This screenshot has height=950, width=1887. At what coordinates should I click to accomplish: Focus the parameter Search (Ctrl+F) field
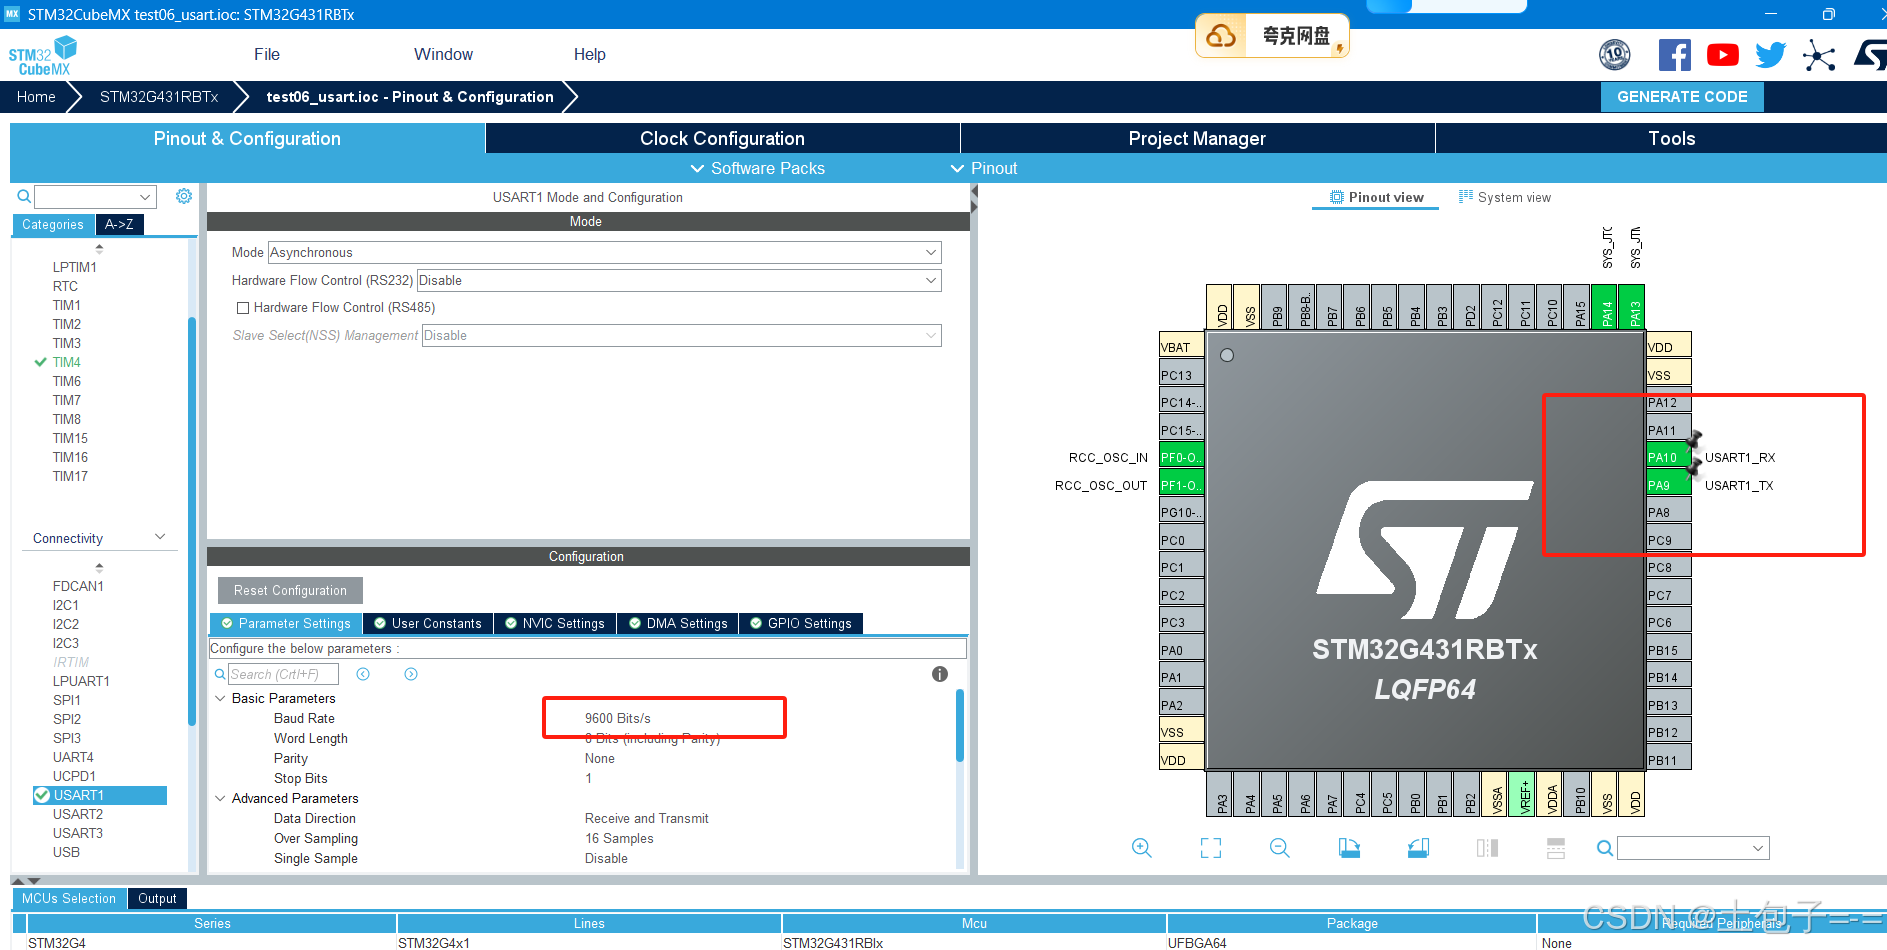[283, 674]
